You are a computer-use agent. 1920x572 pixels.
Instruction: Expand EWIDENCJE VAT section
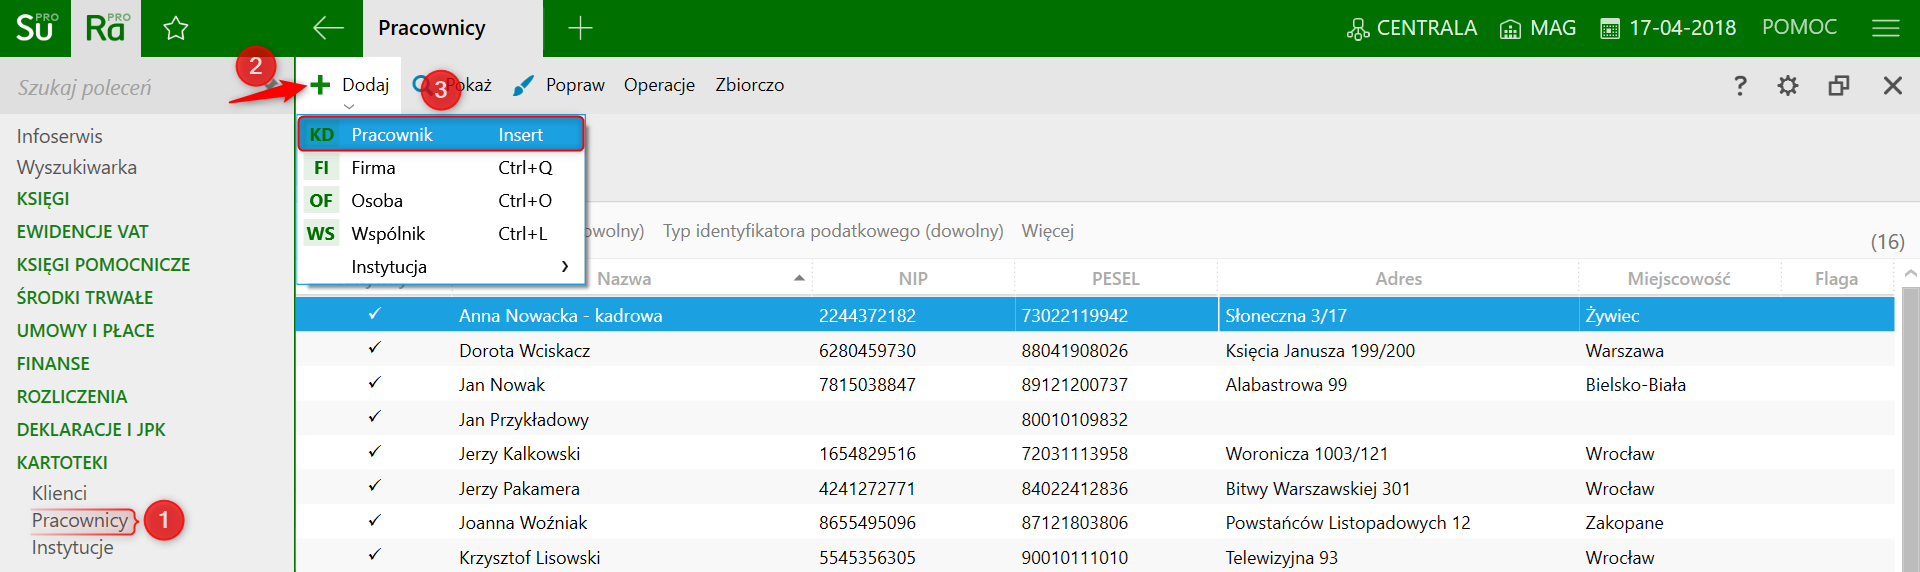(x=82, y=231)
